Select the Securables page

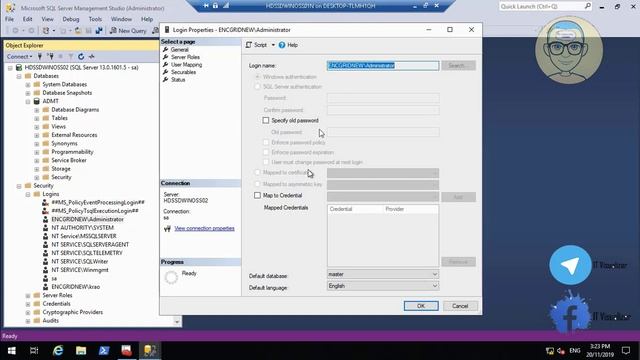(183, 72)
